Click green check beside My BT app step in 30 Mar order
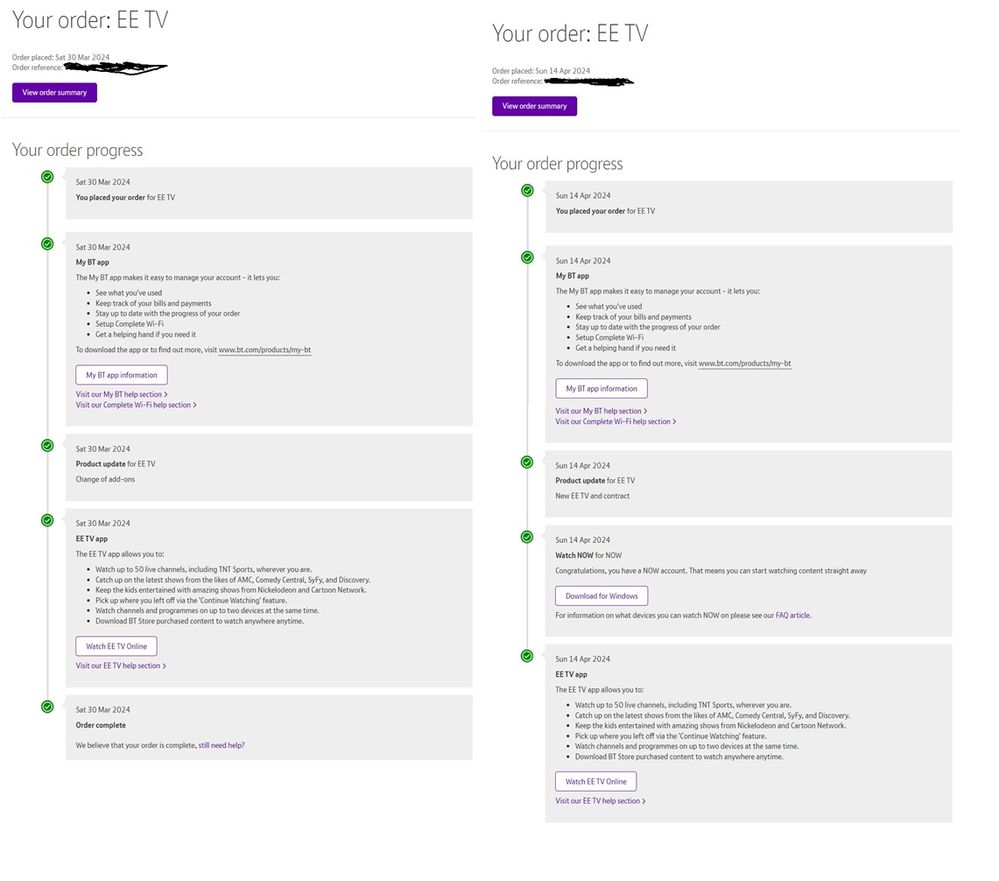Screen dimensions: 999x881 tap(47, 243)
